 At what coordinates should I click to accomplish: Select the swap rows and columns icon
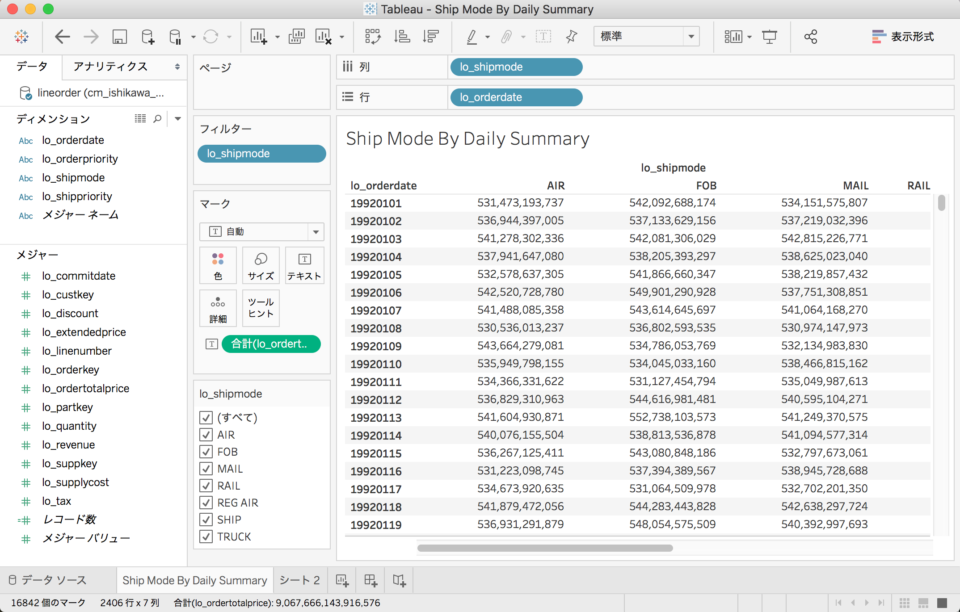[x=371, y=36]
